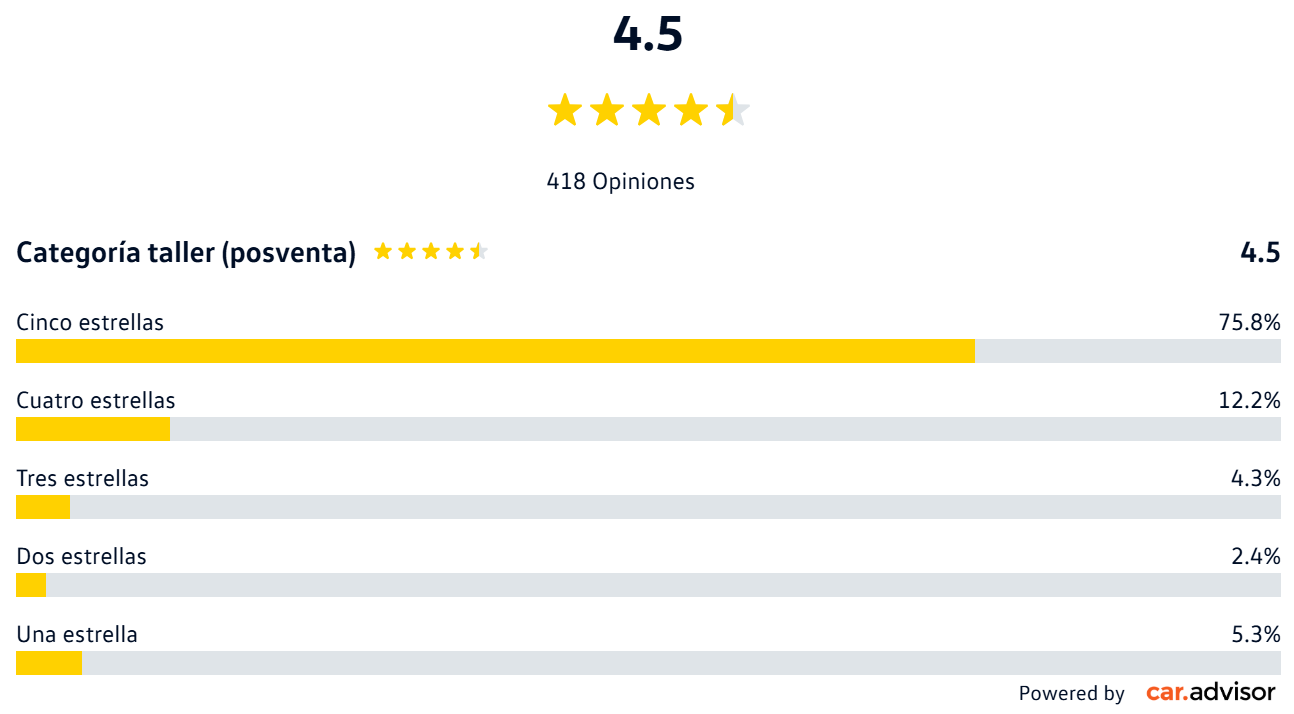The width and height of the screenshot is (1294, 714).
Task: Select the Una estrella label
Action: tap(77, 635)
